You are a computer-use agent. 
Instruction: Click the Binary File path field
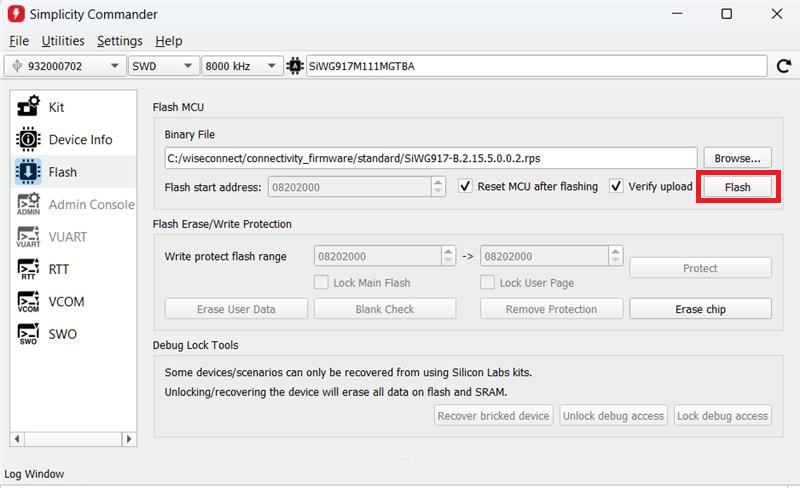[431, 158]
